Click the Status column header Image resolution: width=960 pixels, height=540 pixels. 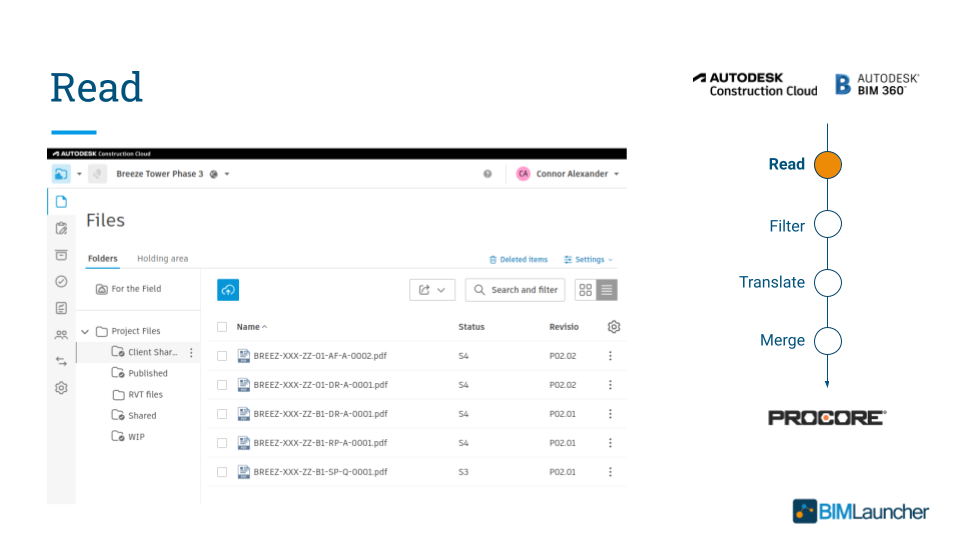[x=471, y=327]
